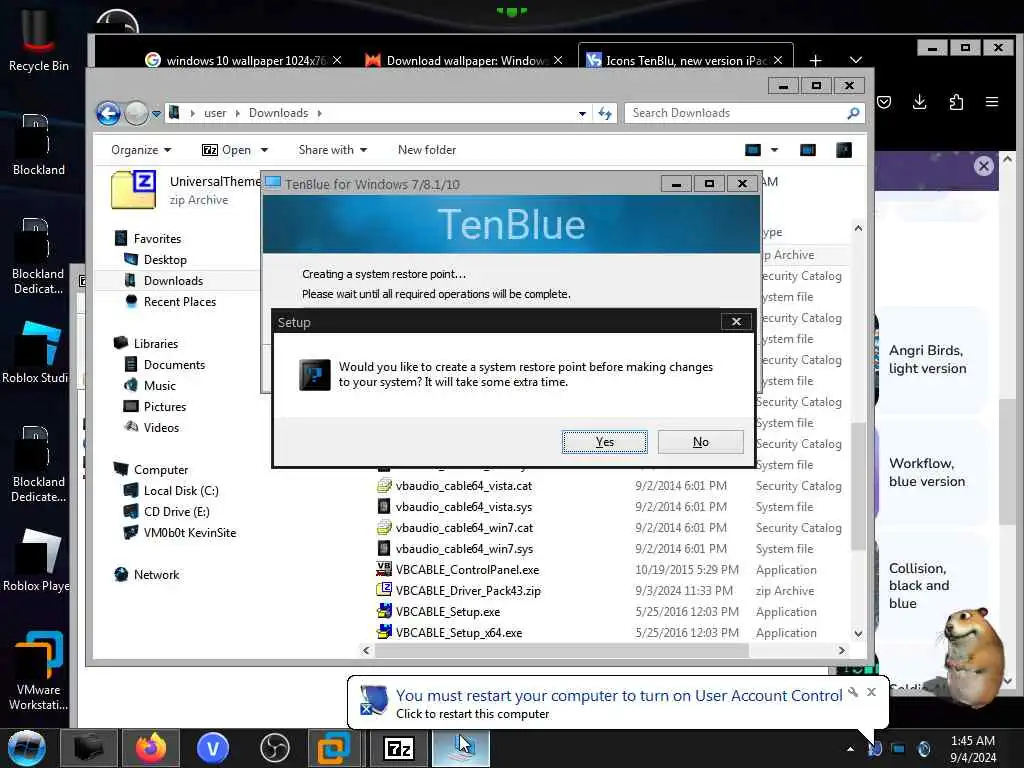
Task: Select the Music library
Action: pyautogui.click(x=159, y=386)
